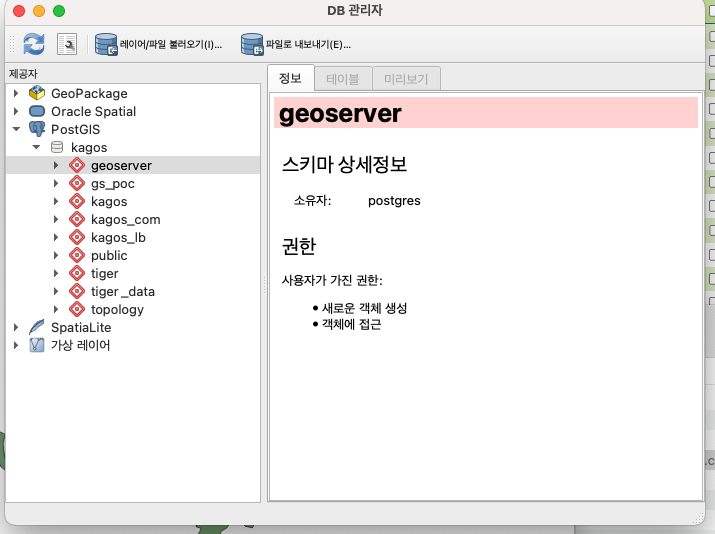Select the Oracle Spatial provider label

93,111
